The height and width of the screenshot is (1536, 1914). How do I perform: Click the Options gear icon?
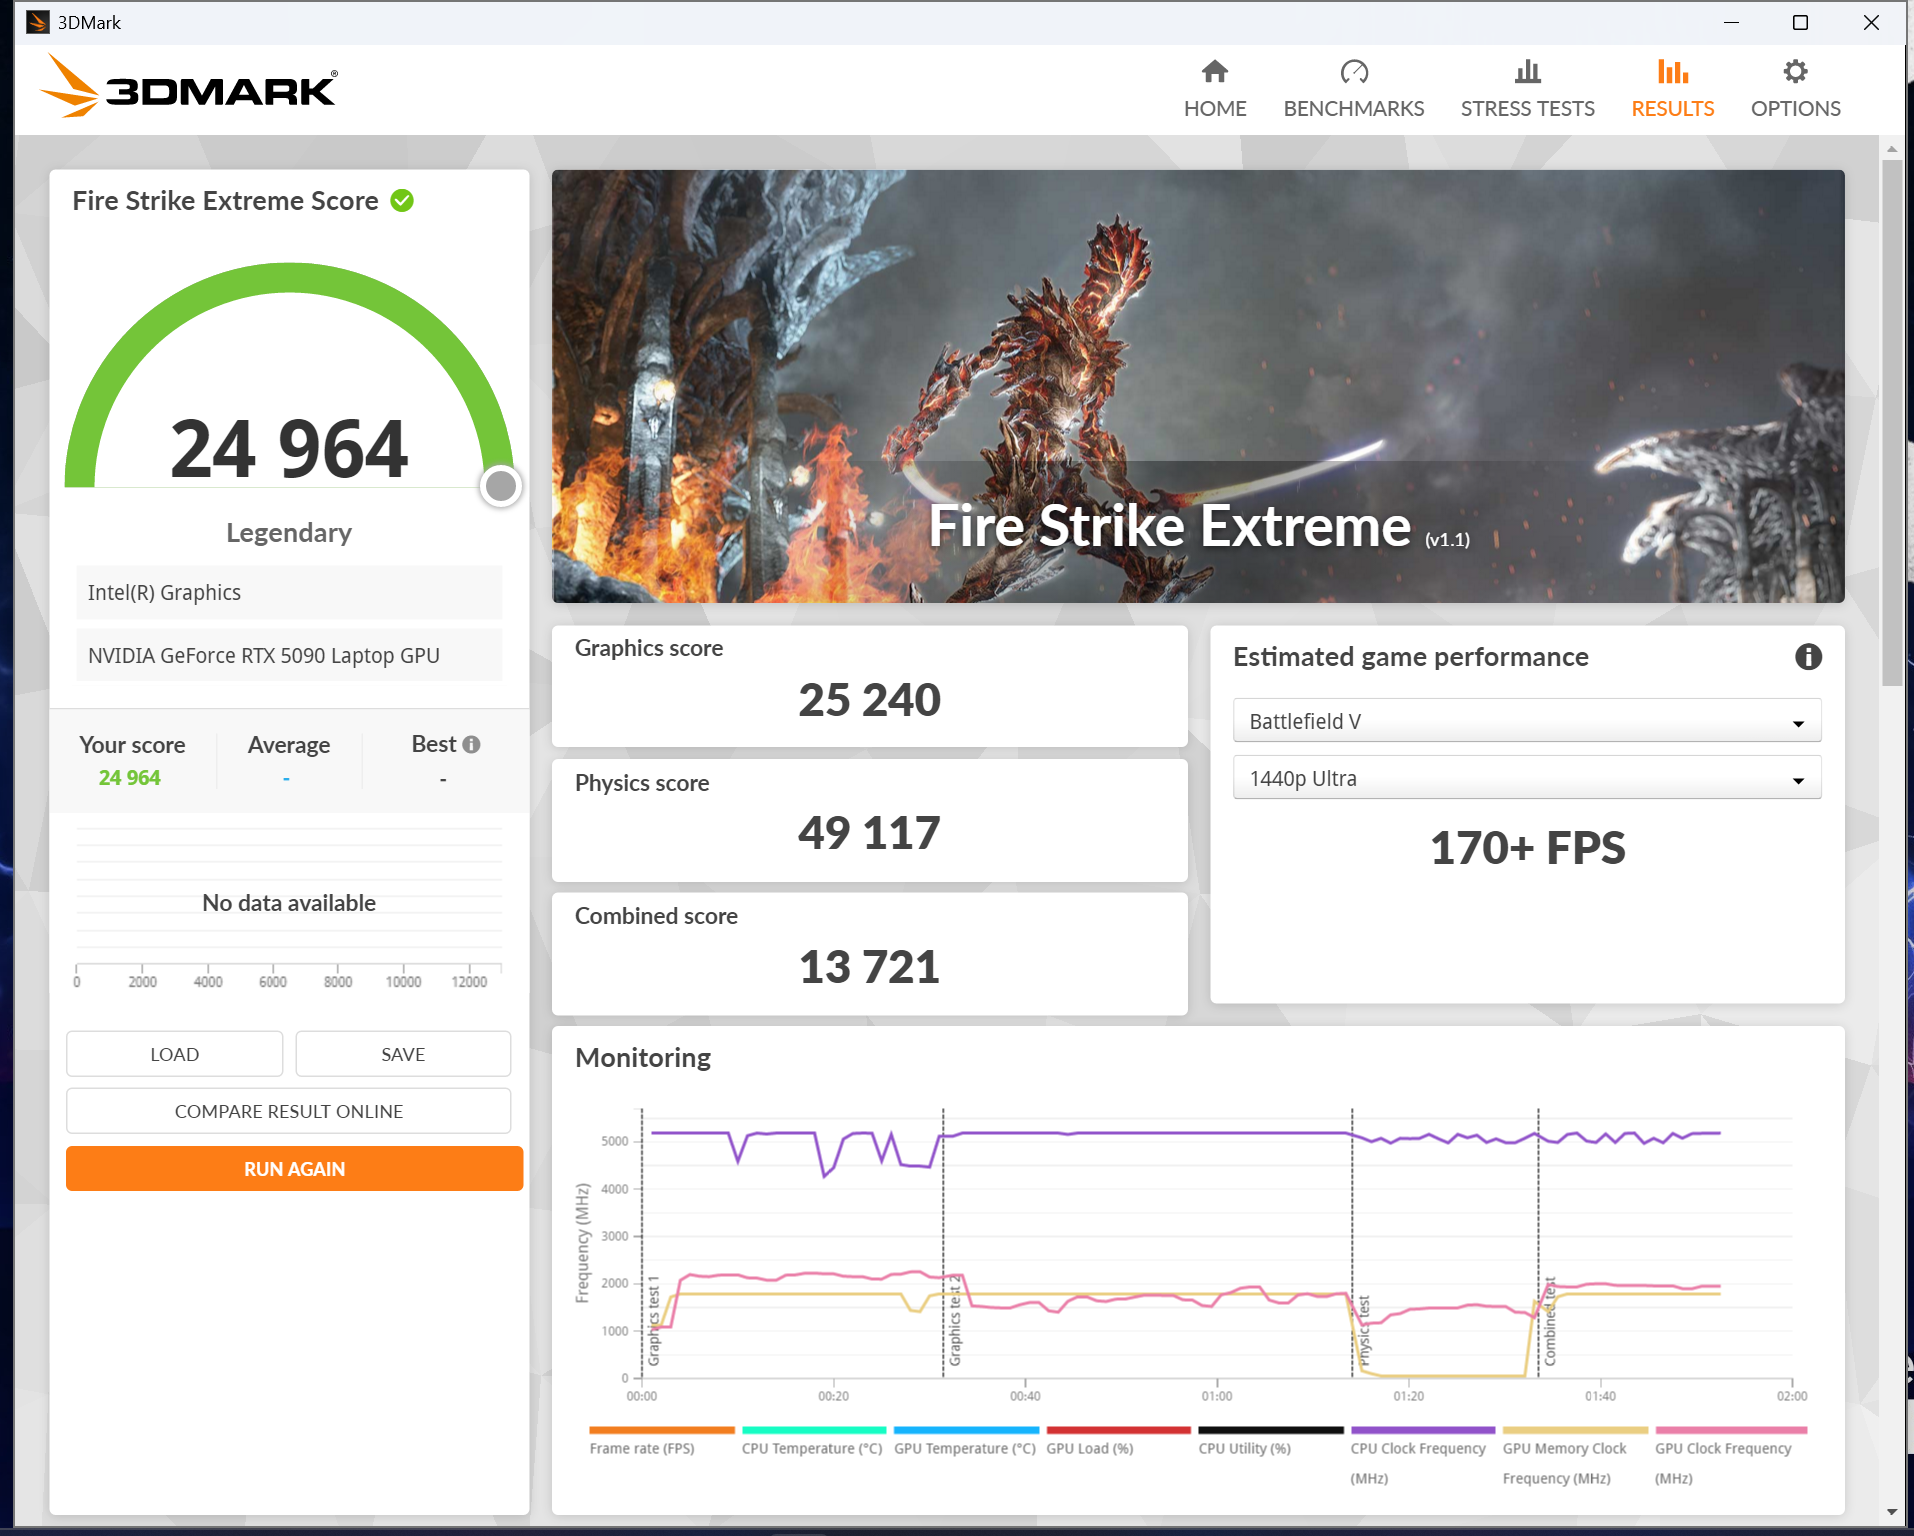[x=1796, y=71]
